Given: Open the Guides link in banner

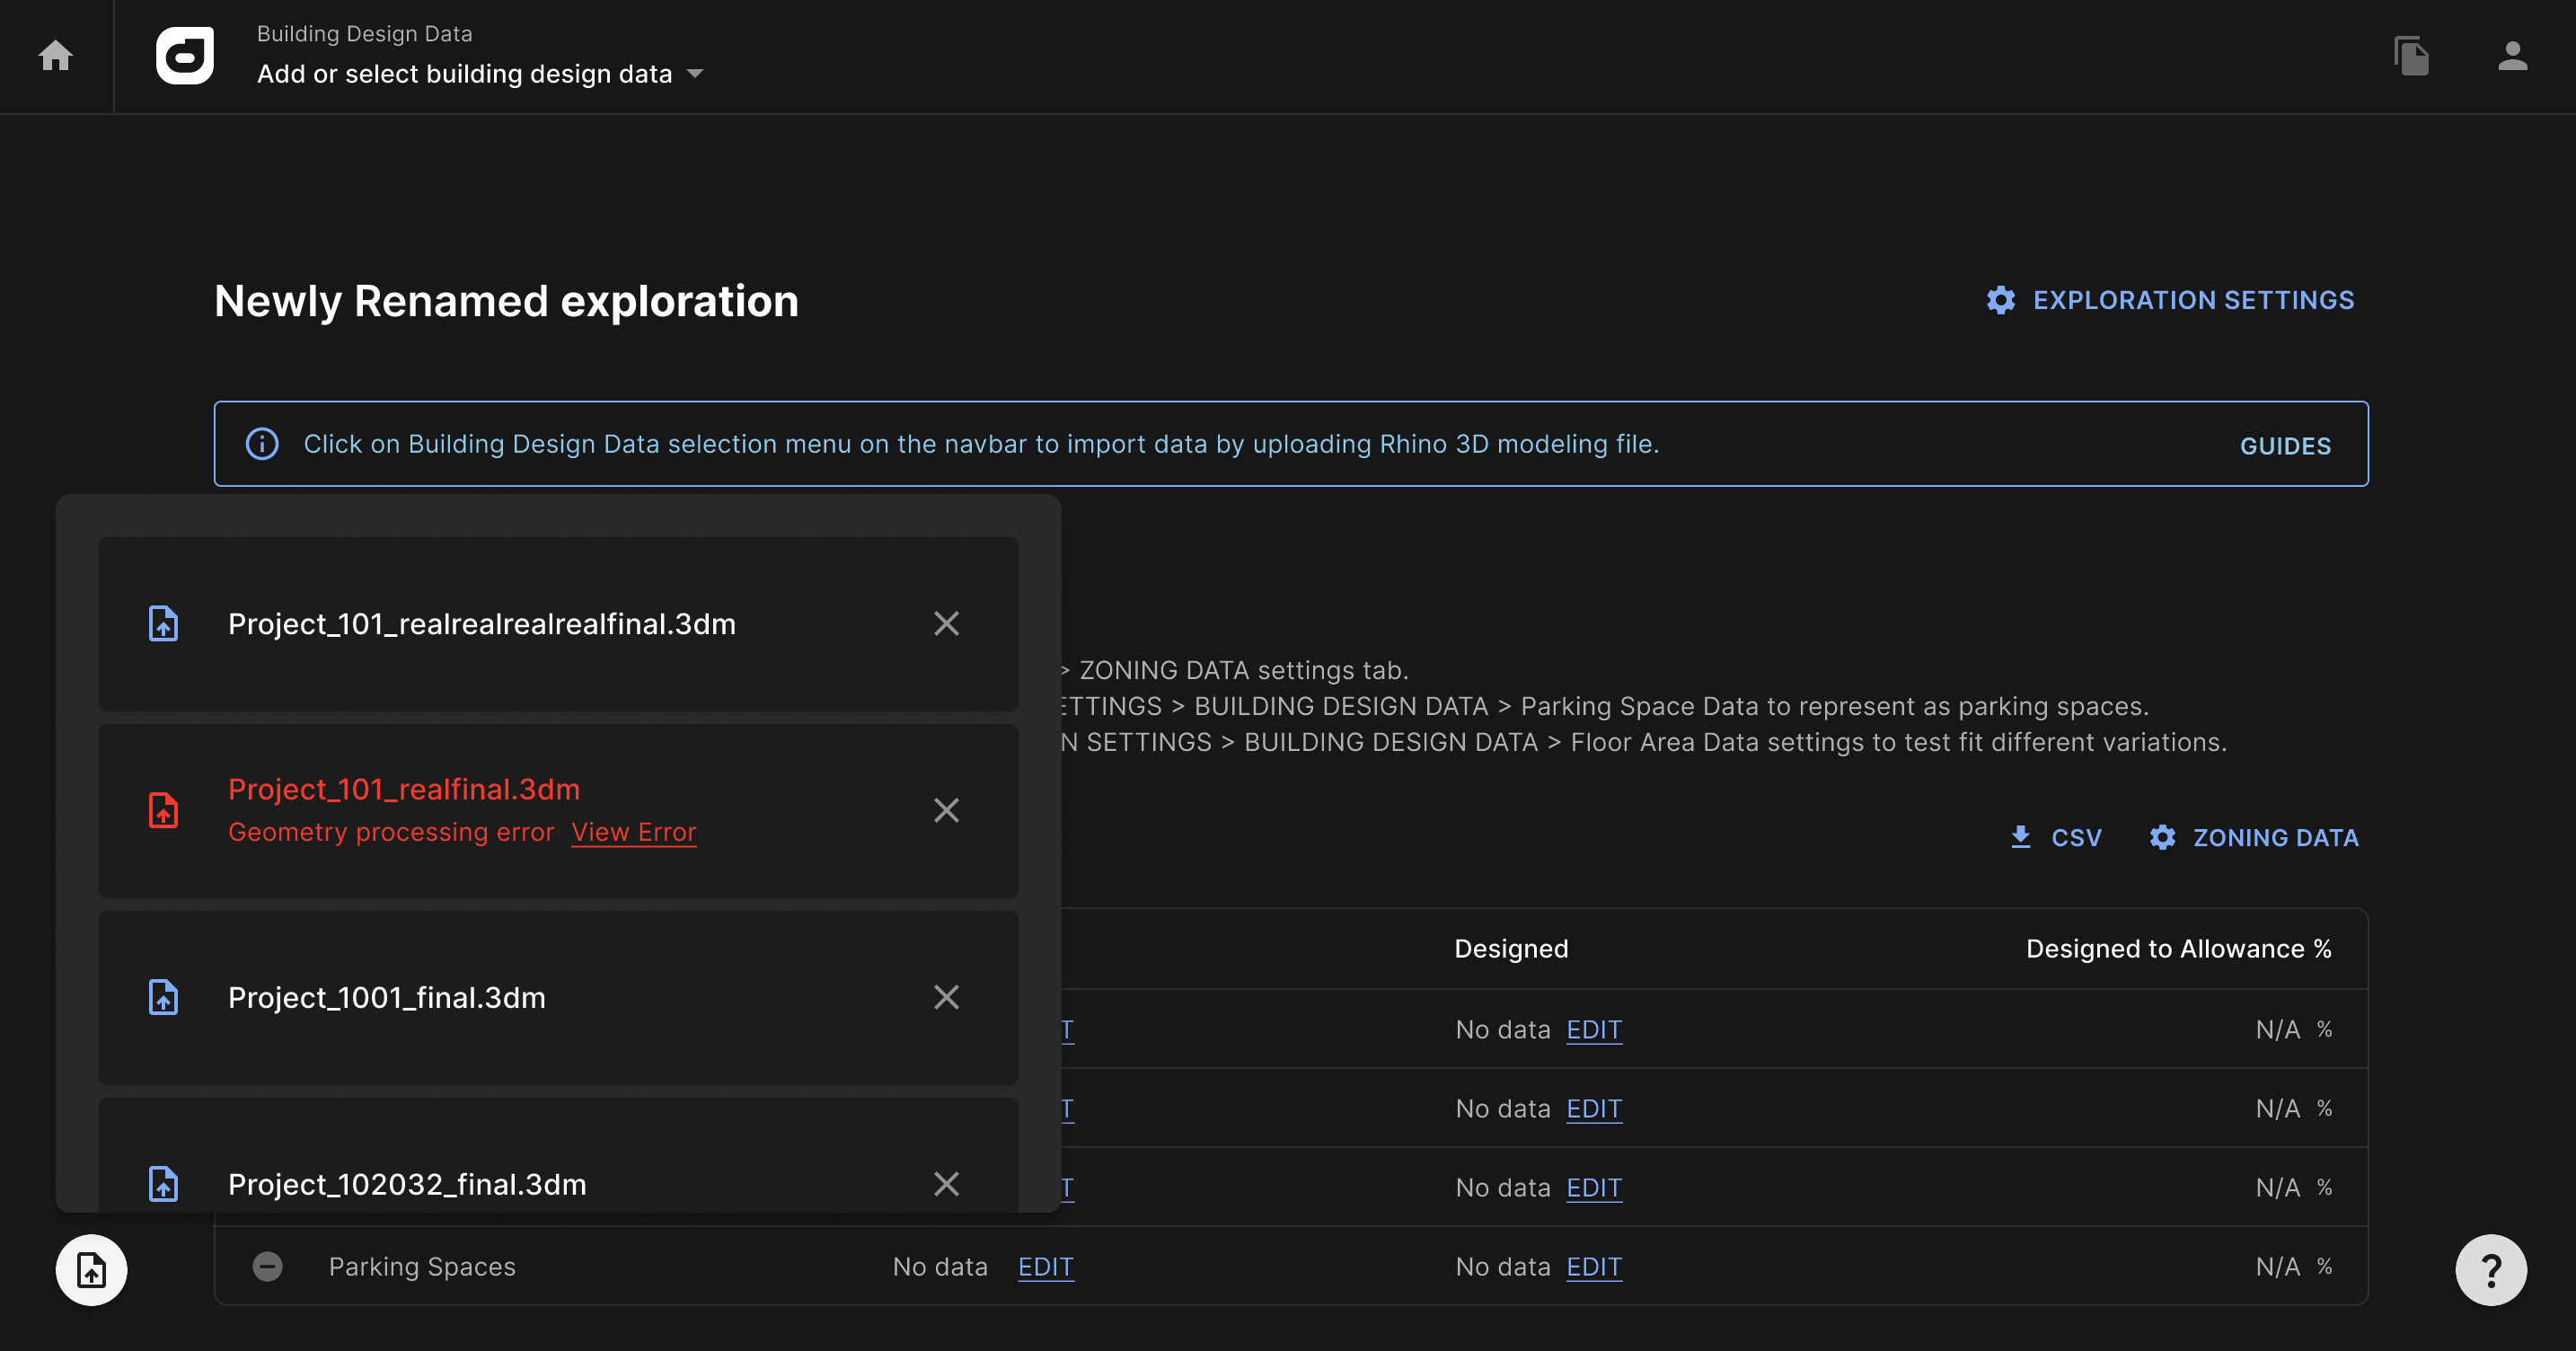Looking at the screenshot, I should click(2285, 446).
